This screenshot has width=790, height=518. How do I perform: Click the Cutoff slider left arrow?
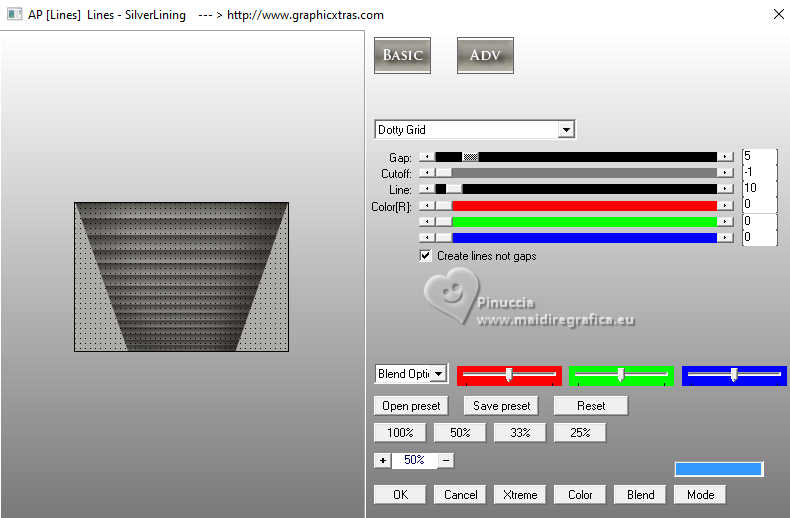[427, 173]
